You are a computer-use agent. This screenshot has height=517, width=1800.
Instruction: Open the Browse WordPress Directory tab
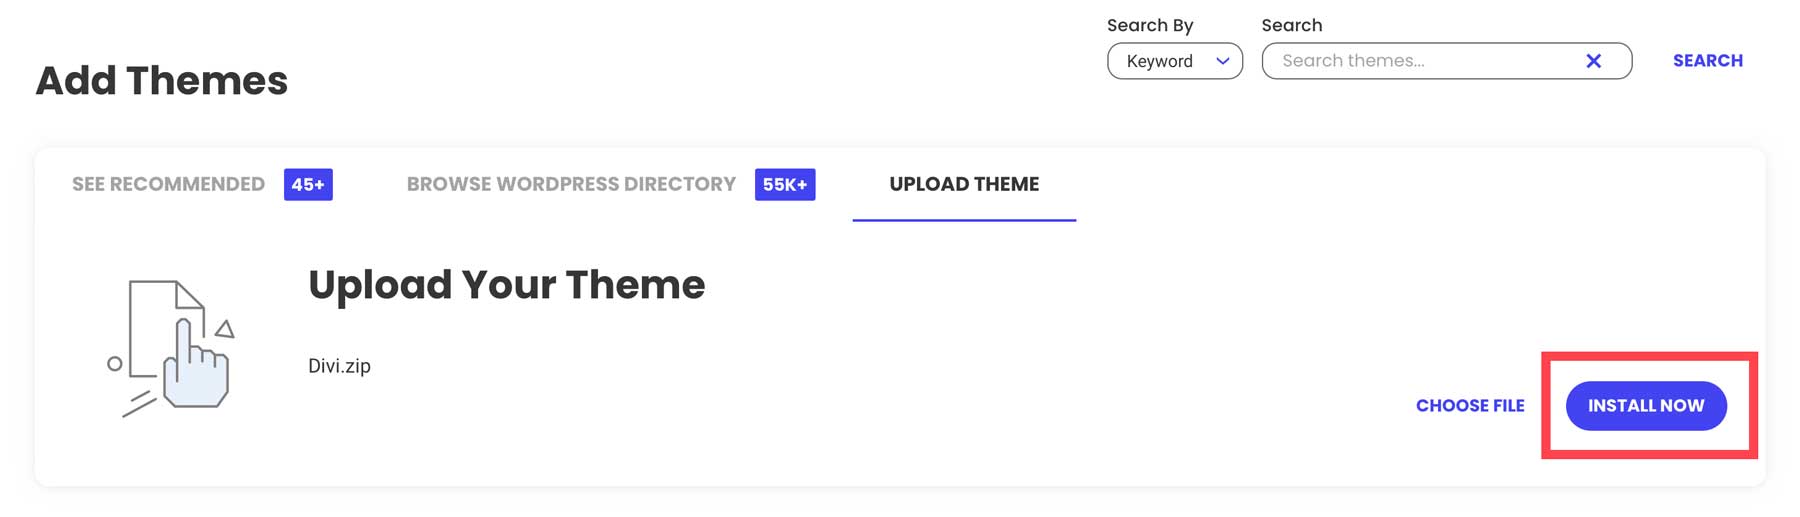pos(571,184)
